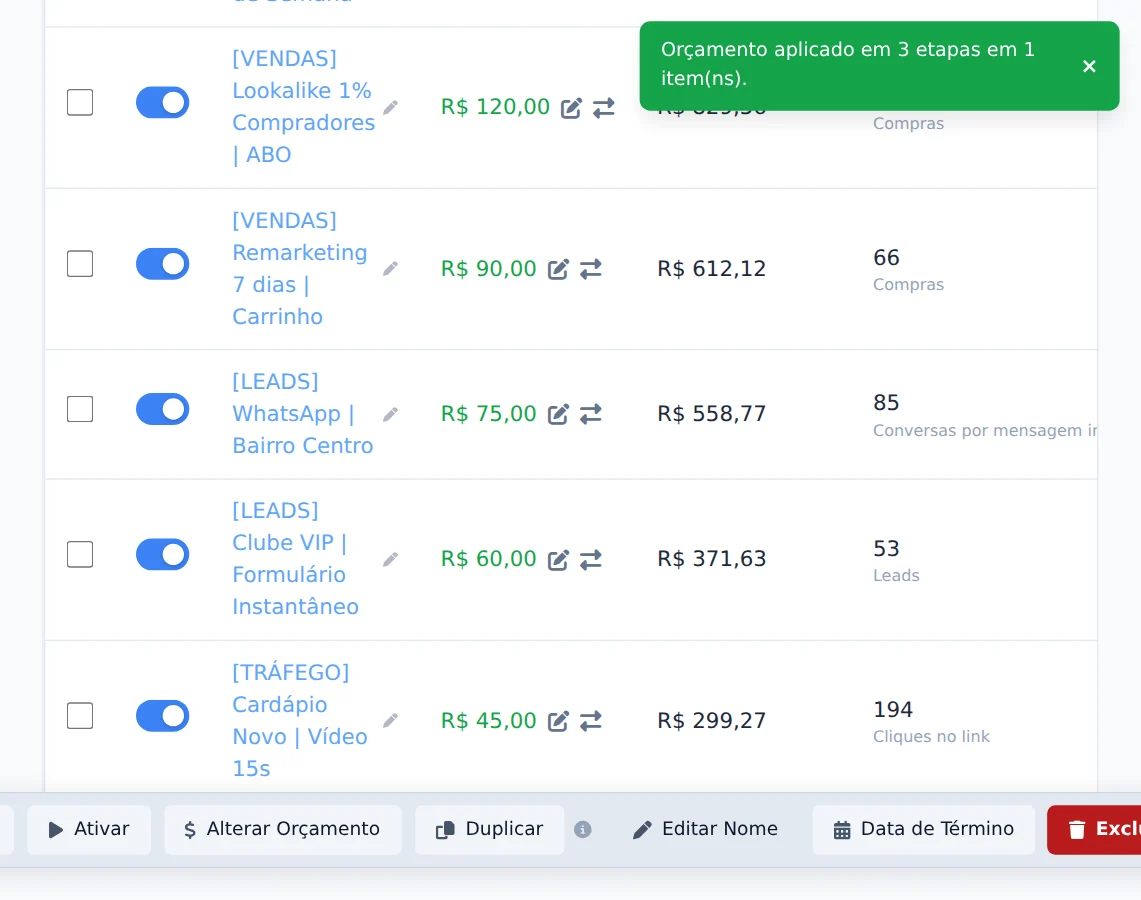This screenshot has height=900, width=1141.
Task: Open Alterar Orçamento action
Action: click(x=282, y=829)
